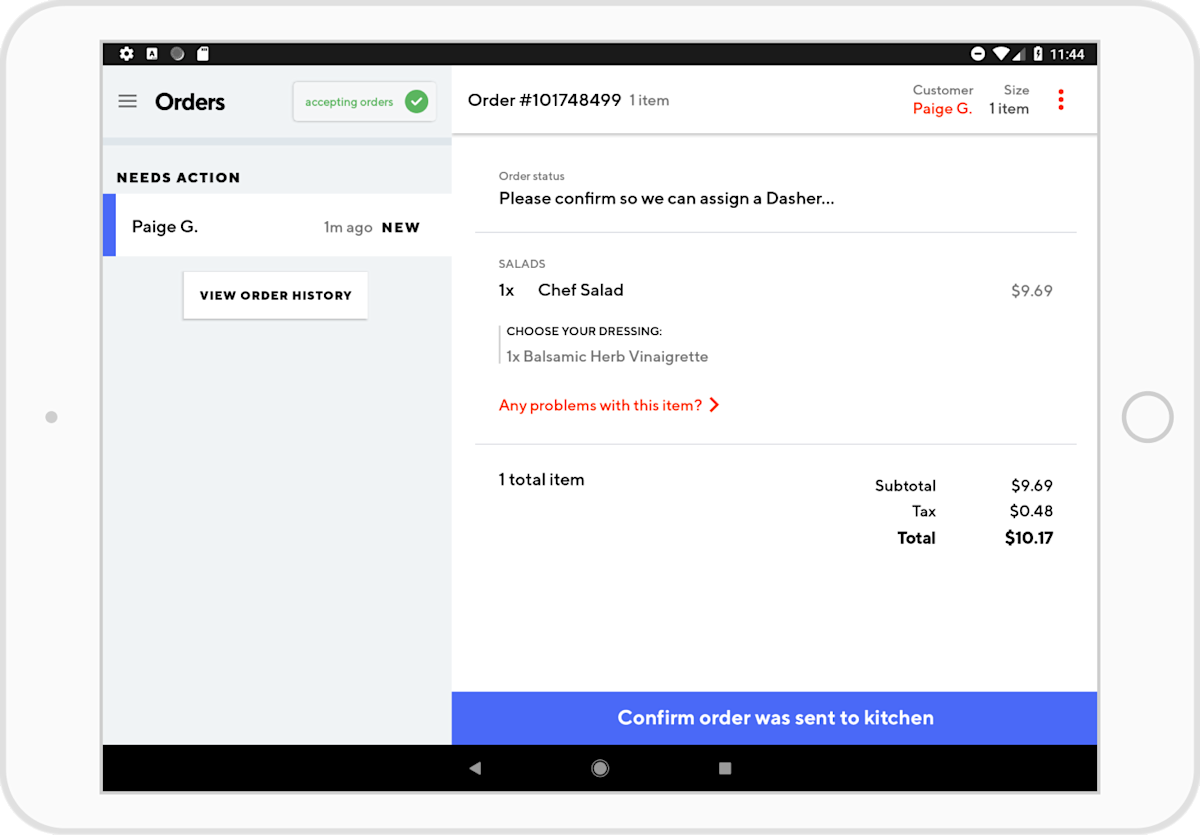
Task: Click the Size 1 item header info
Action: pyautogui.click(x=1009, y=100)
